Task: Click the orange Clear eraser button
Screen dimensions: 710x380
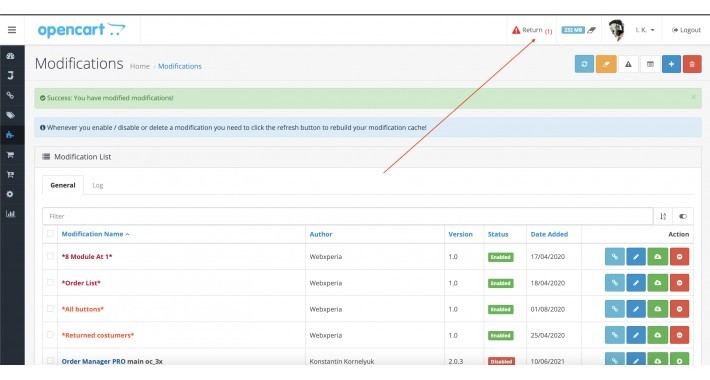Action: 606,64
